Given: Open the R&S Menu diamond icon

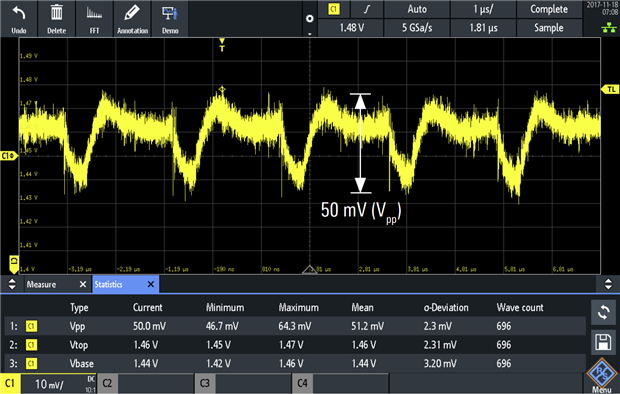Looking at the screenshot, I should coord(602,374).
